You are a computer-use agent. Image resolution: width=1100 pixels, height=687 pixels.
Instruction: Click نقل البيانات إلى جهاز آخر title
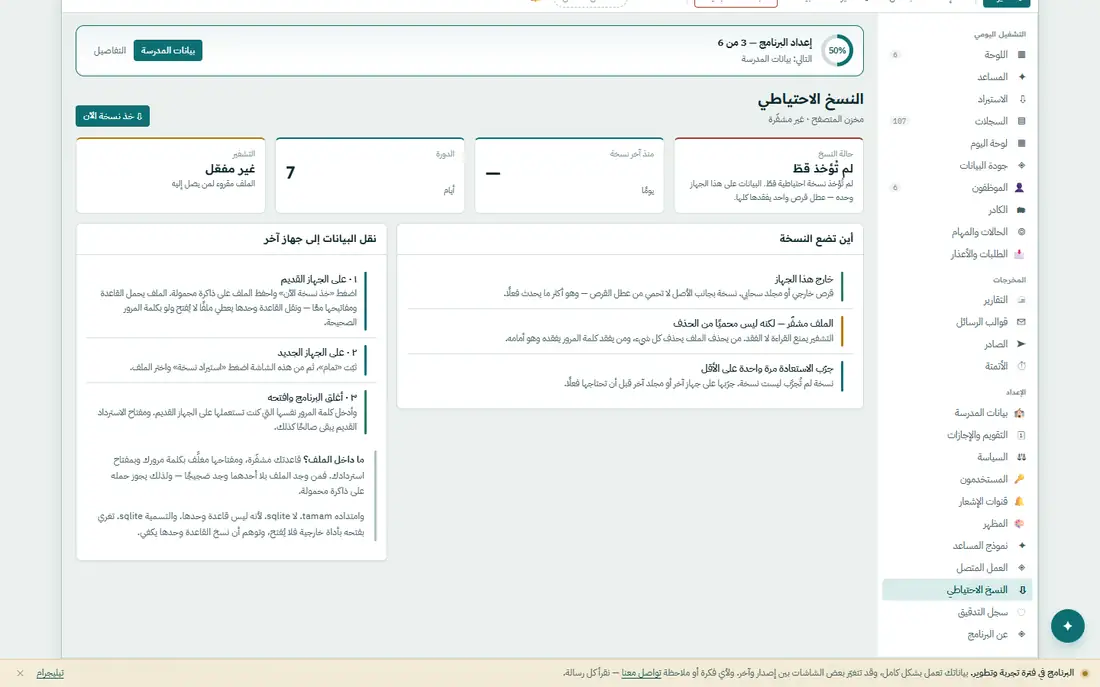click(320, 239)
